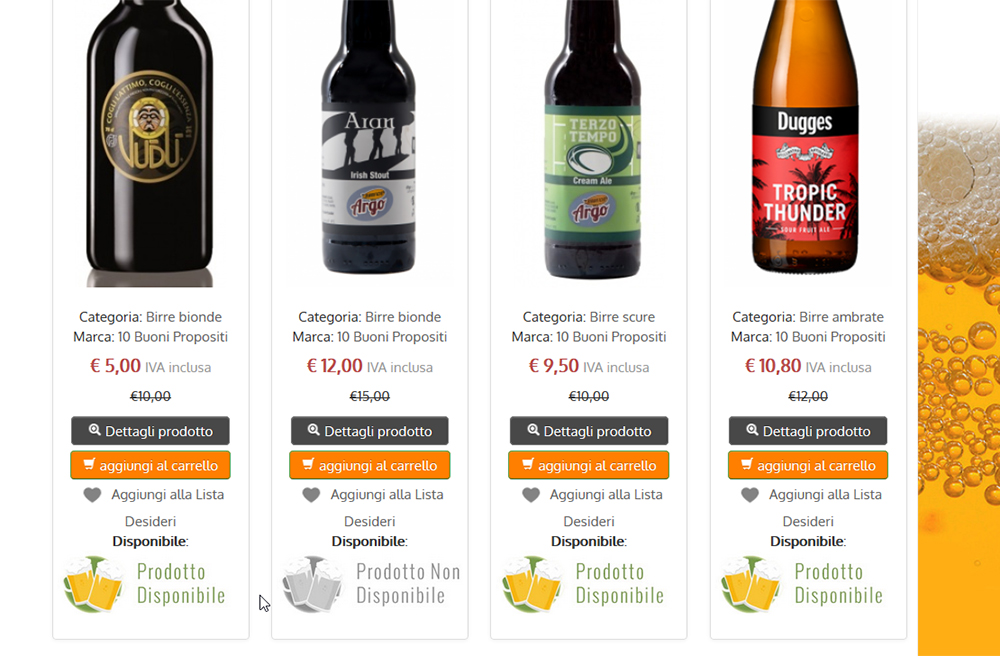Viewport: 1000px width, 656px height.
Task: Add Terzo Tempo Cream Ale to cart
Action: (589, 465)
